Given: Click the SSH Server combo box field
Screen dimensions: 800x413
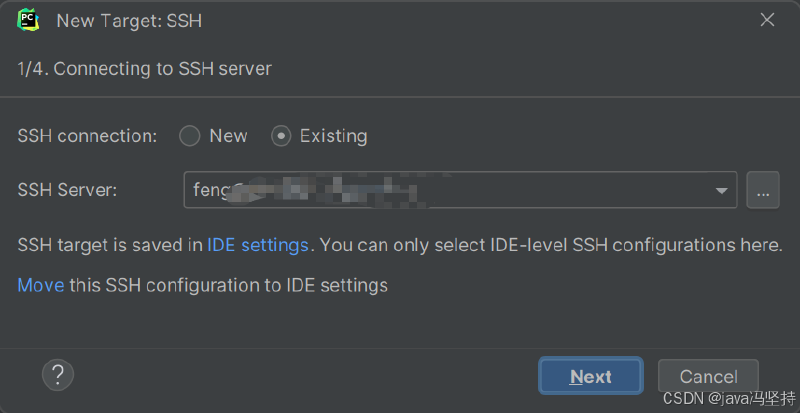Looking at the screenshot, I should (x=460, y=190).
